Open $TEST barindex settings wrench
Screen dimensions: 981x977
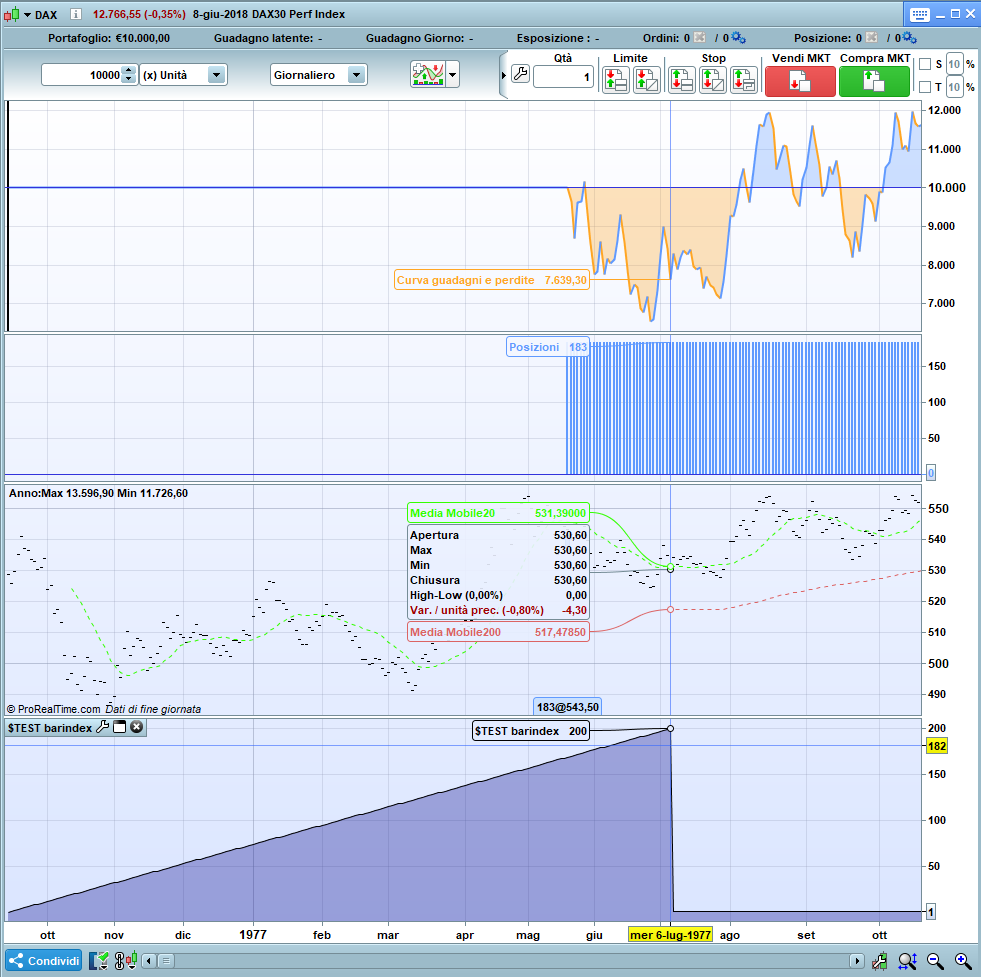103,727
